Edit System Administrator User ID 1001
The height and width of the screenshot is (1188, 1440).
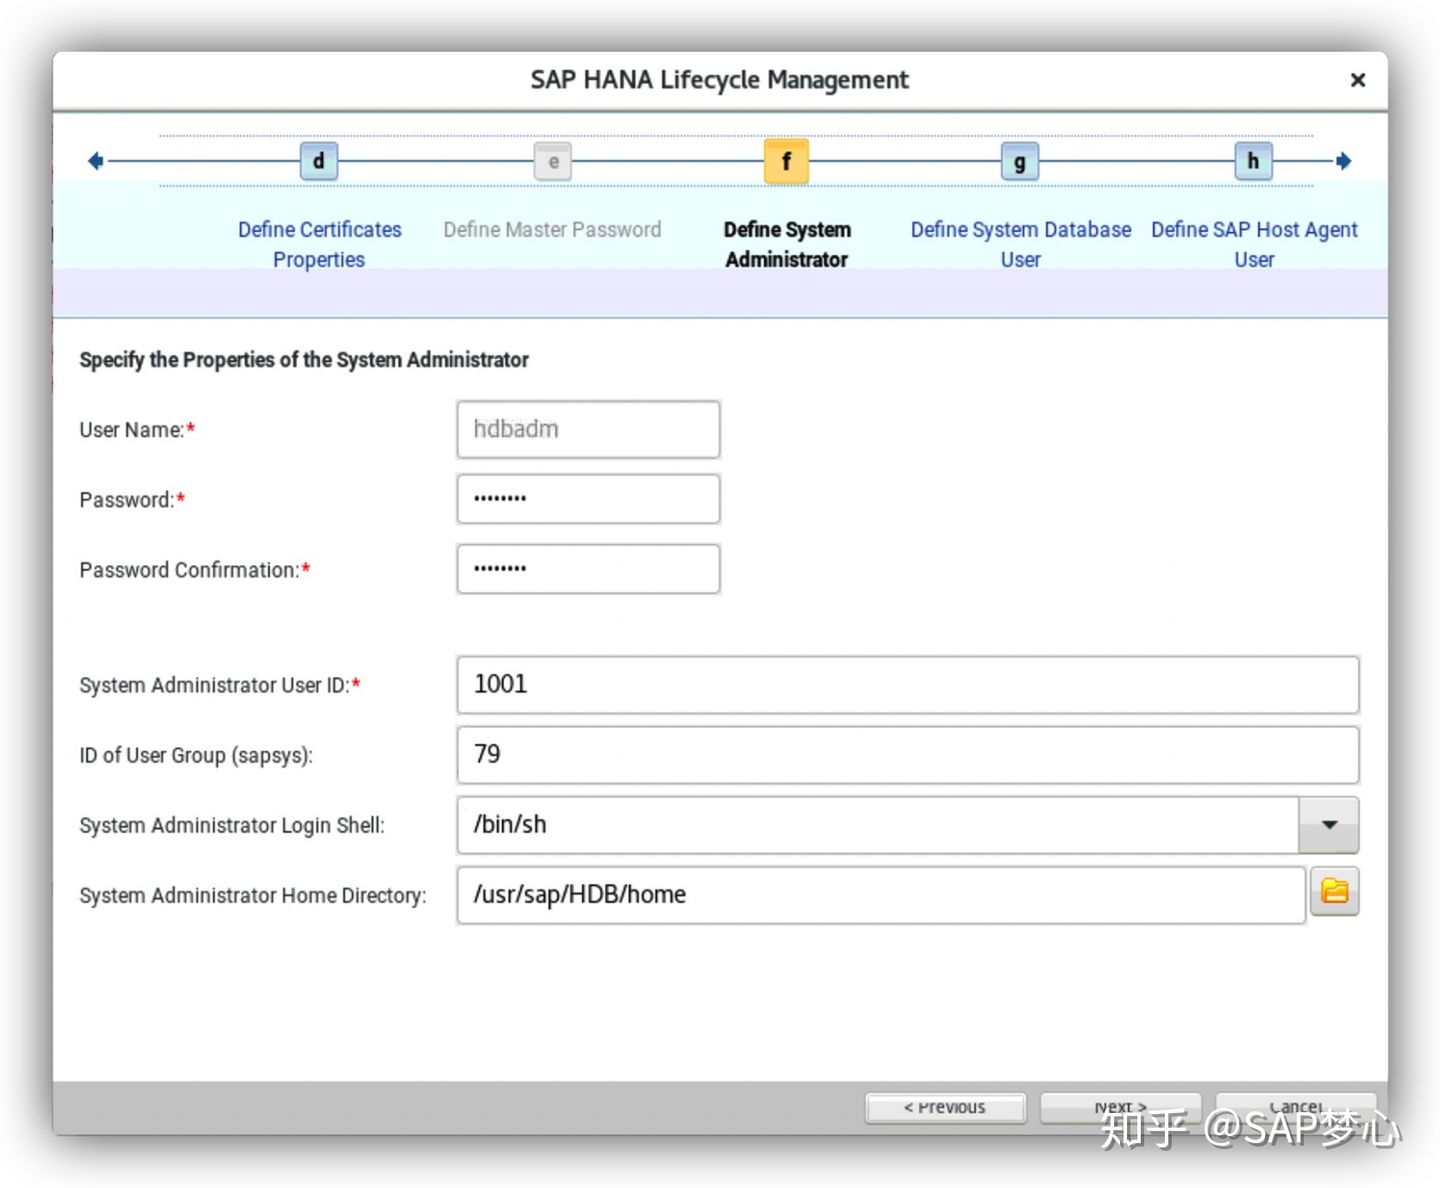(908, 685)
